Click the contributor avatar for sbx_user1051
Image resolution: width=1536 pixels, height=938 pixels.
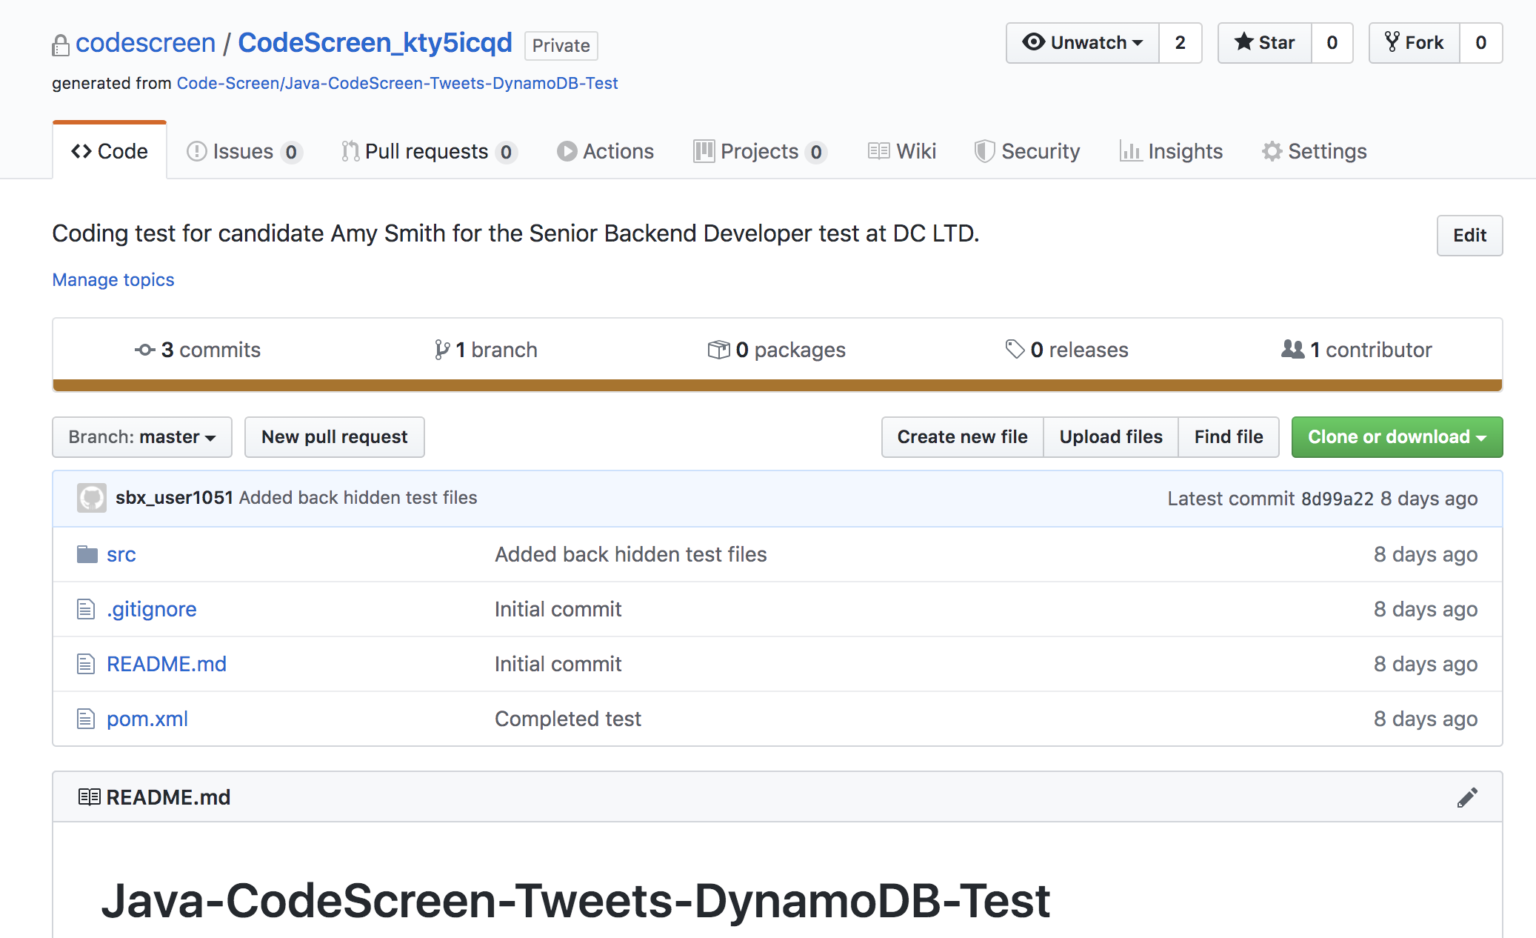coord(91,497)
